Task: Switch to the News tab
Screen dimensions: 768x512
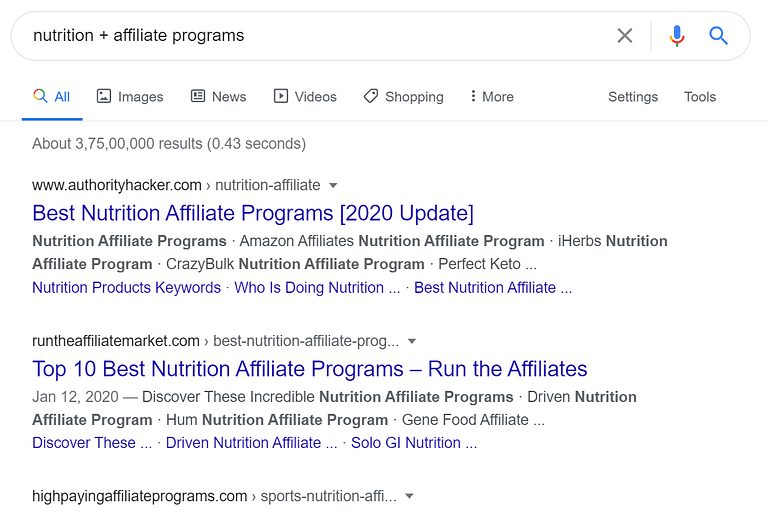Action: (218, 97)
